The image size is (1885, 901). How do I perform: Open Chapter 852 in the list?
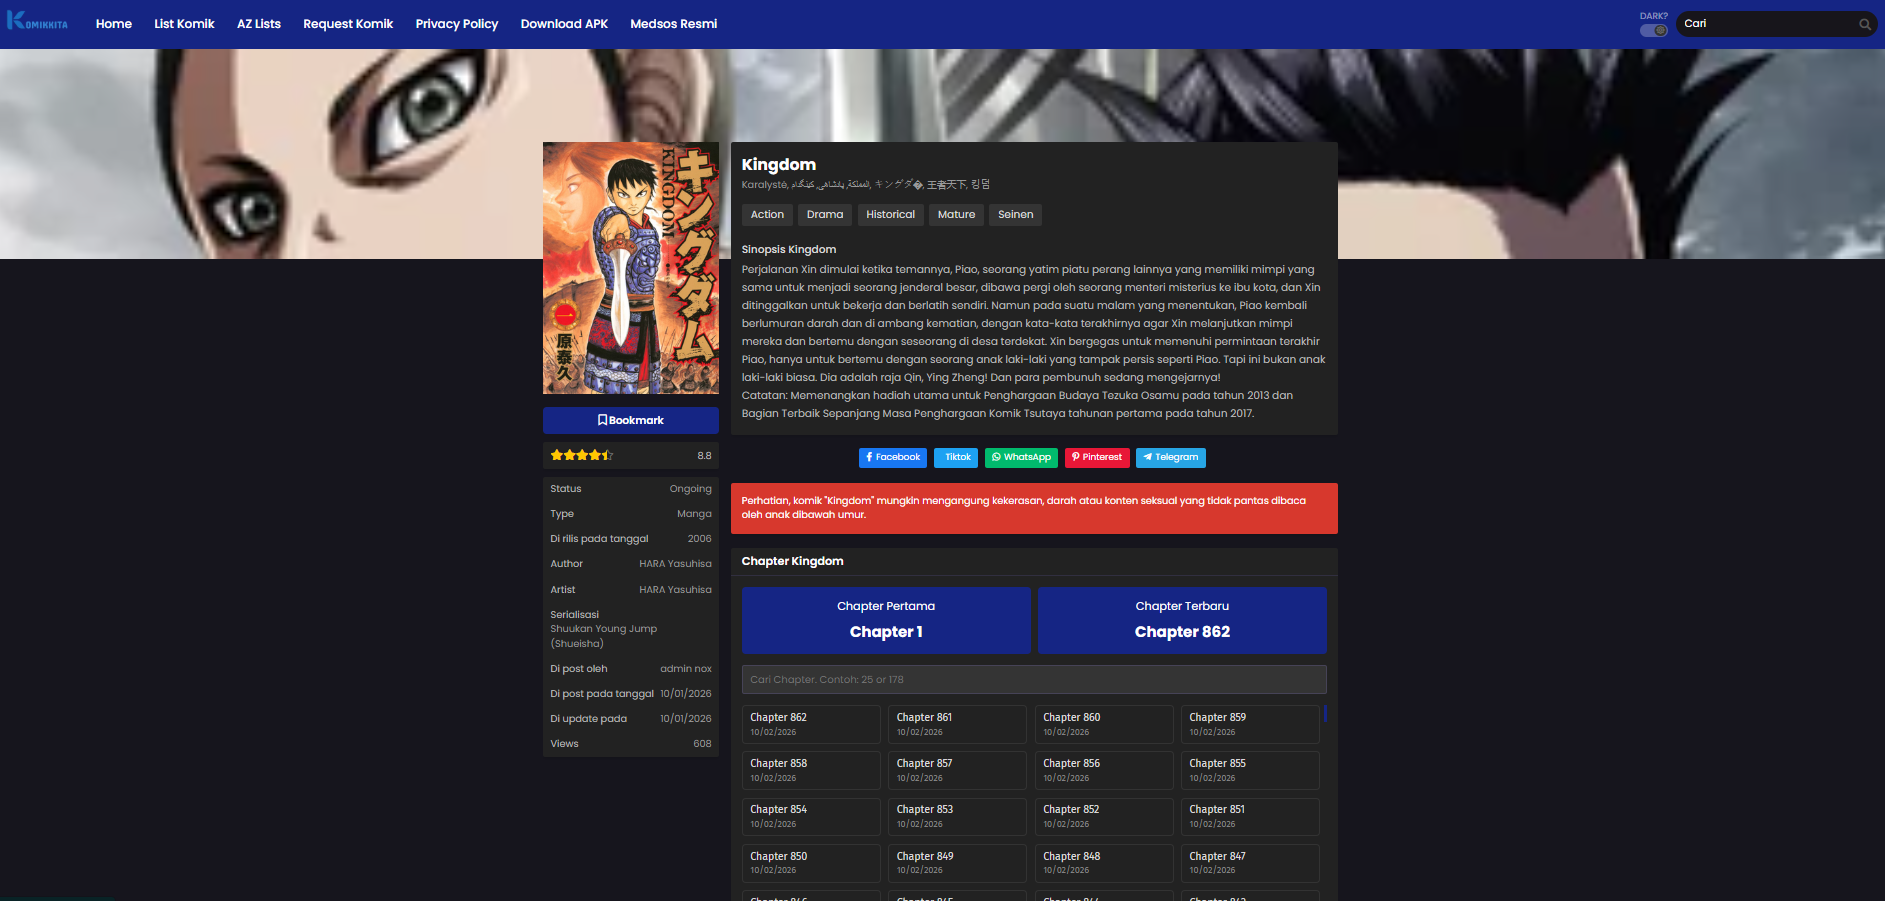(1104, 816)
